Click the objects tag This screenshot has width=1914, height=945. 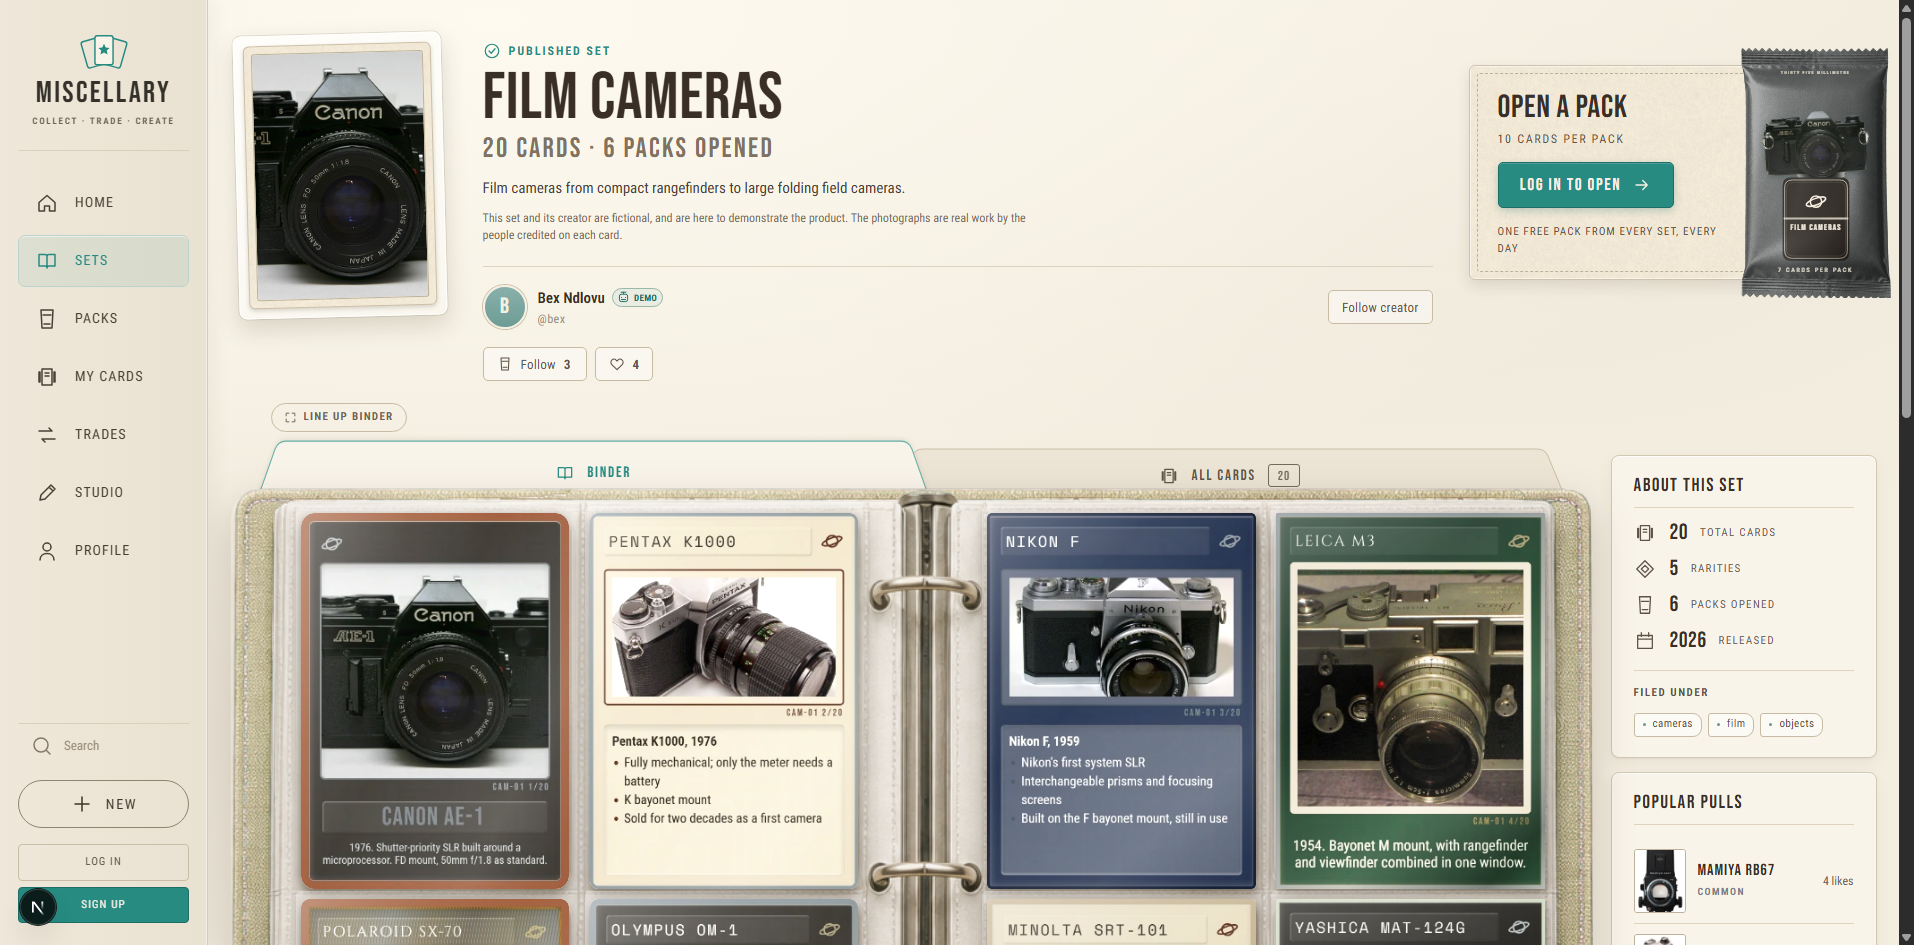click(1791, 724)
